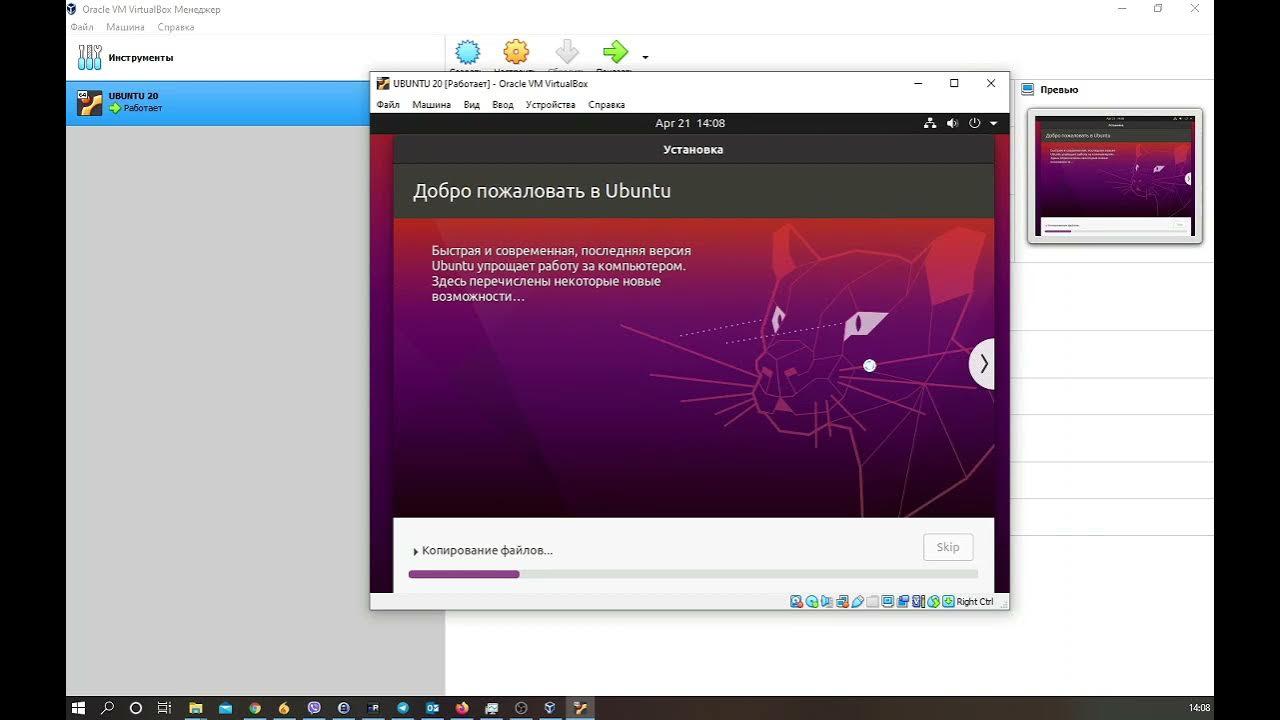Click the network adapter icon in VM status bar
Screen dimensions: 1280x720
coord(842,602)
